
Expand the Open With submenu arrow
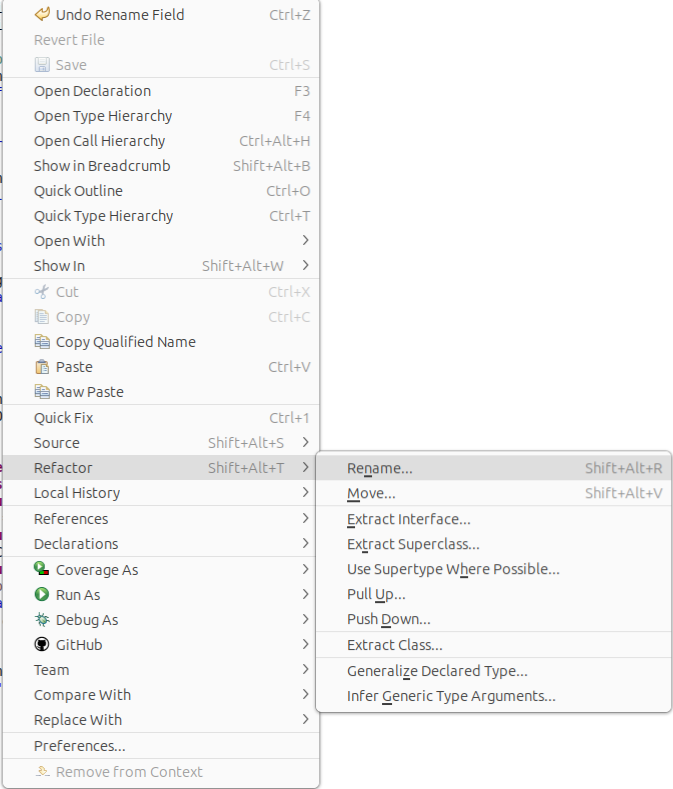tap(305, 241)
